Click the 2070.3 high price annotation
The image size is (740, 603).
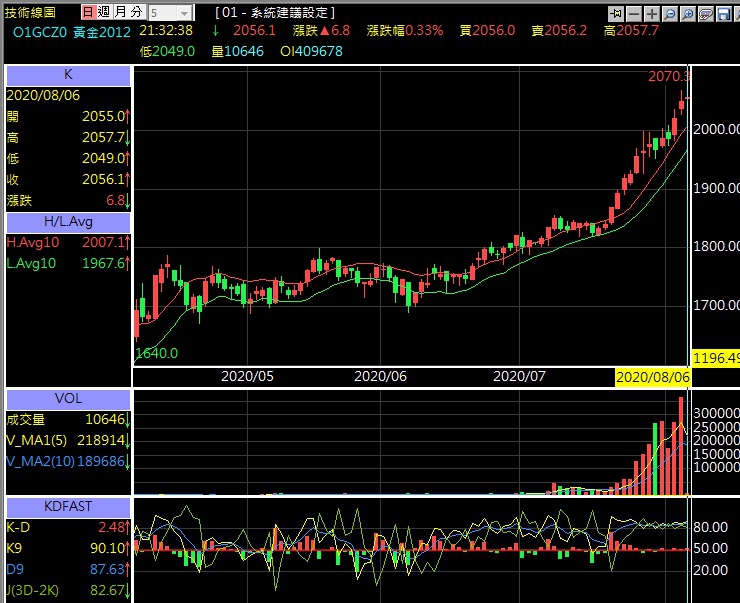[669, 76]
